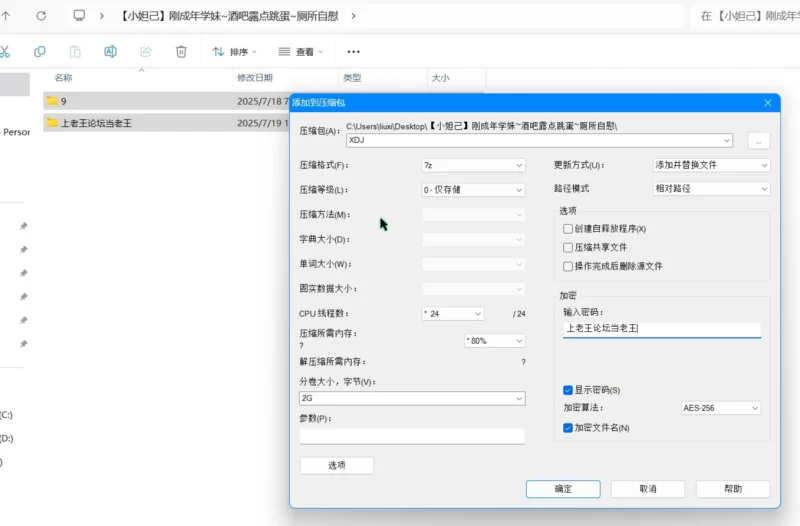Click the Delete trash icon in the Explorer toolbar

click(x=181, y=52)
